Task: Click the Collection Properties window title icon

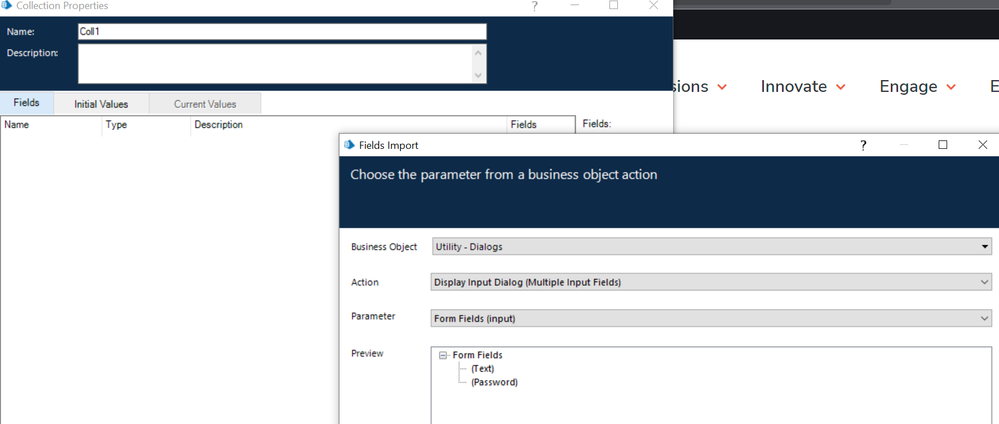Action: click(x=7, y=5)
